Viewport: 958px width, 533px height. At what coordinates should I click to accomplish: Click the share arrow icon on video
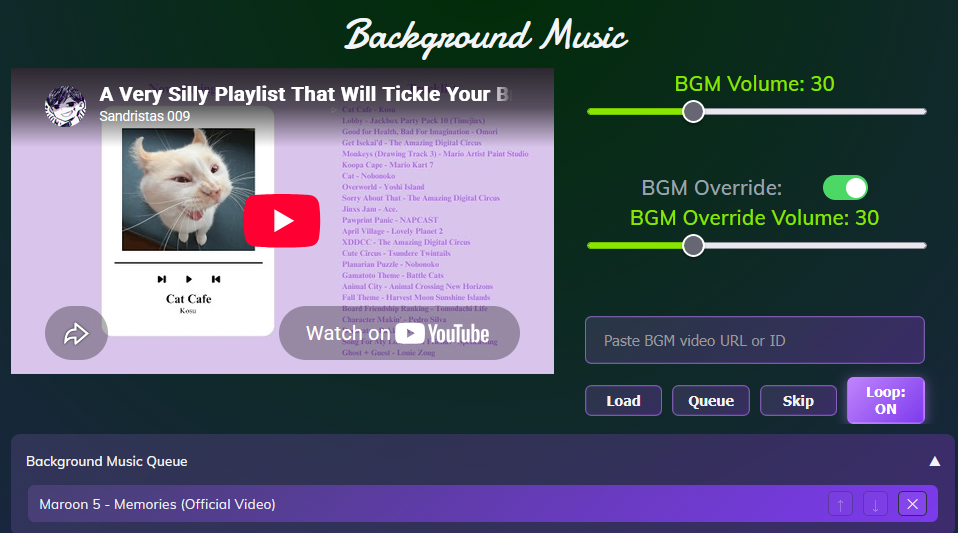(76, 333)
